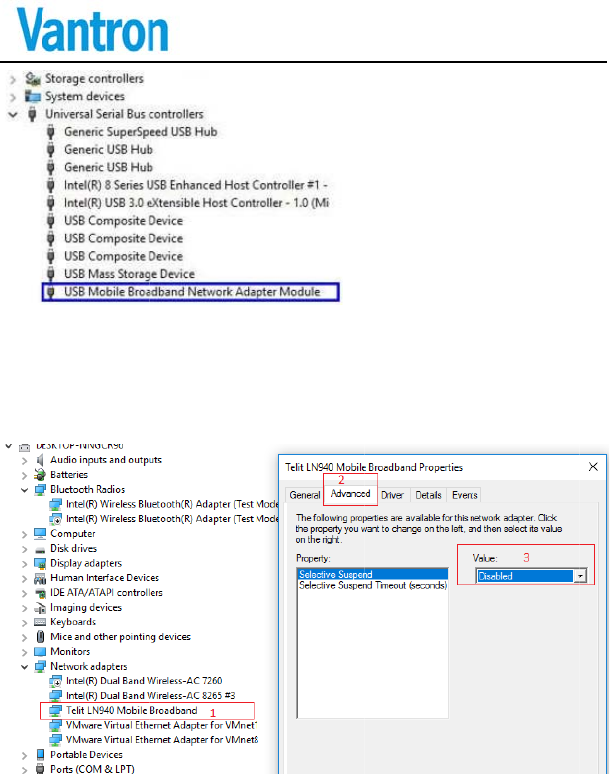The width and height of the screenshot is (610, 774).
Task: Click the Display adapters category icon
Action: coord(40,563)
